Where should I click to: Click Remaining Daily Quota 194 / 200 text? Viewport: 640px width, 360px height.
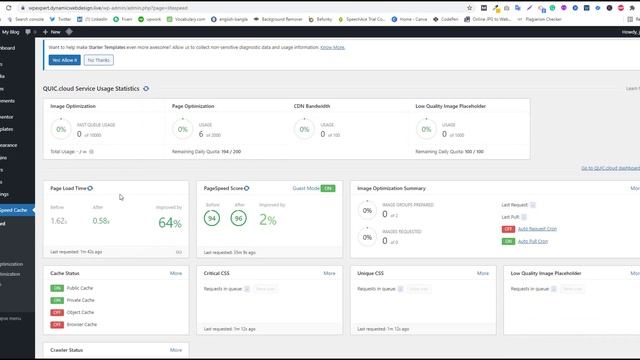(x=207, y=151)
